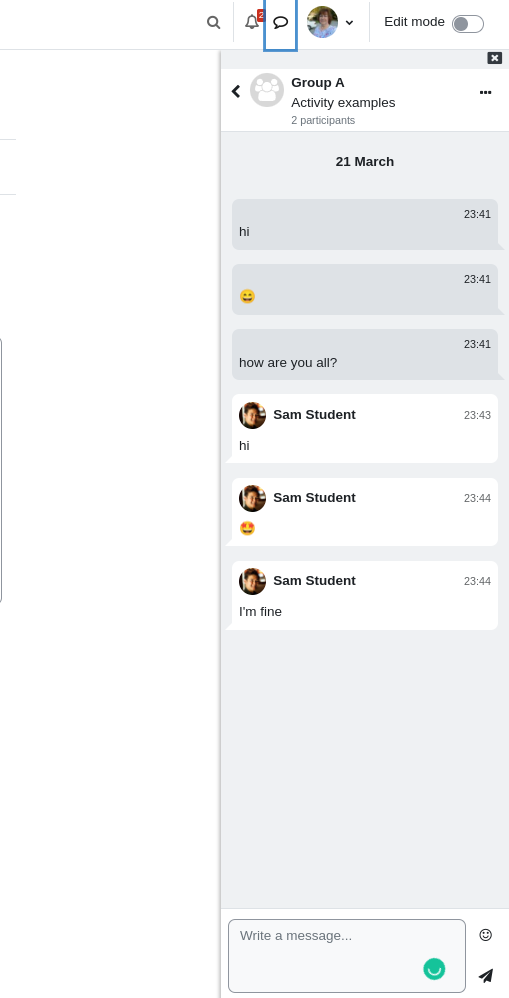Toggle the messaging drawer speech bubble
This screenshot has width=509, height=998.
point(281,23)
